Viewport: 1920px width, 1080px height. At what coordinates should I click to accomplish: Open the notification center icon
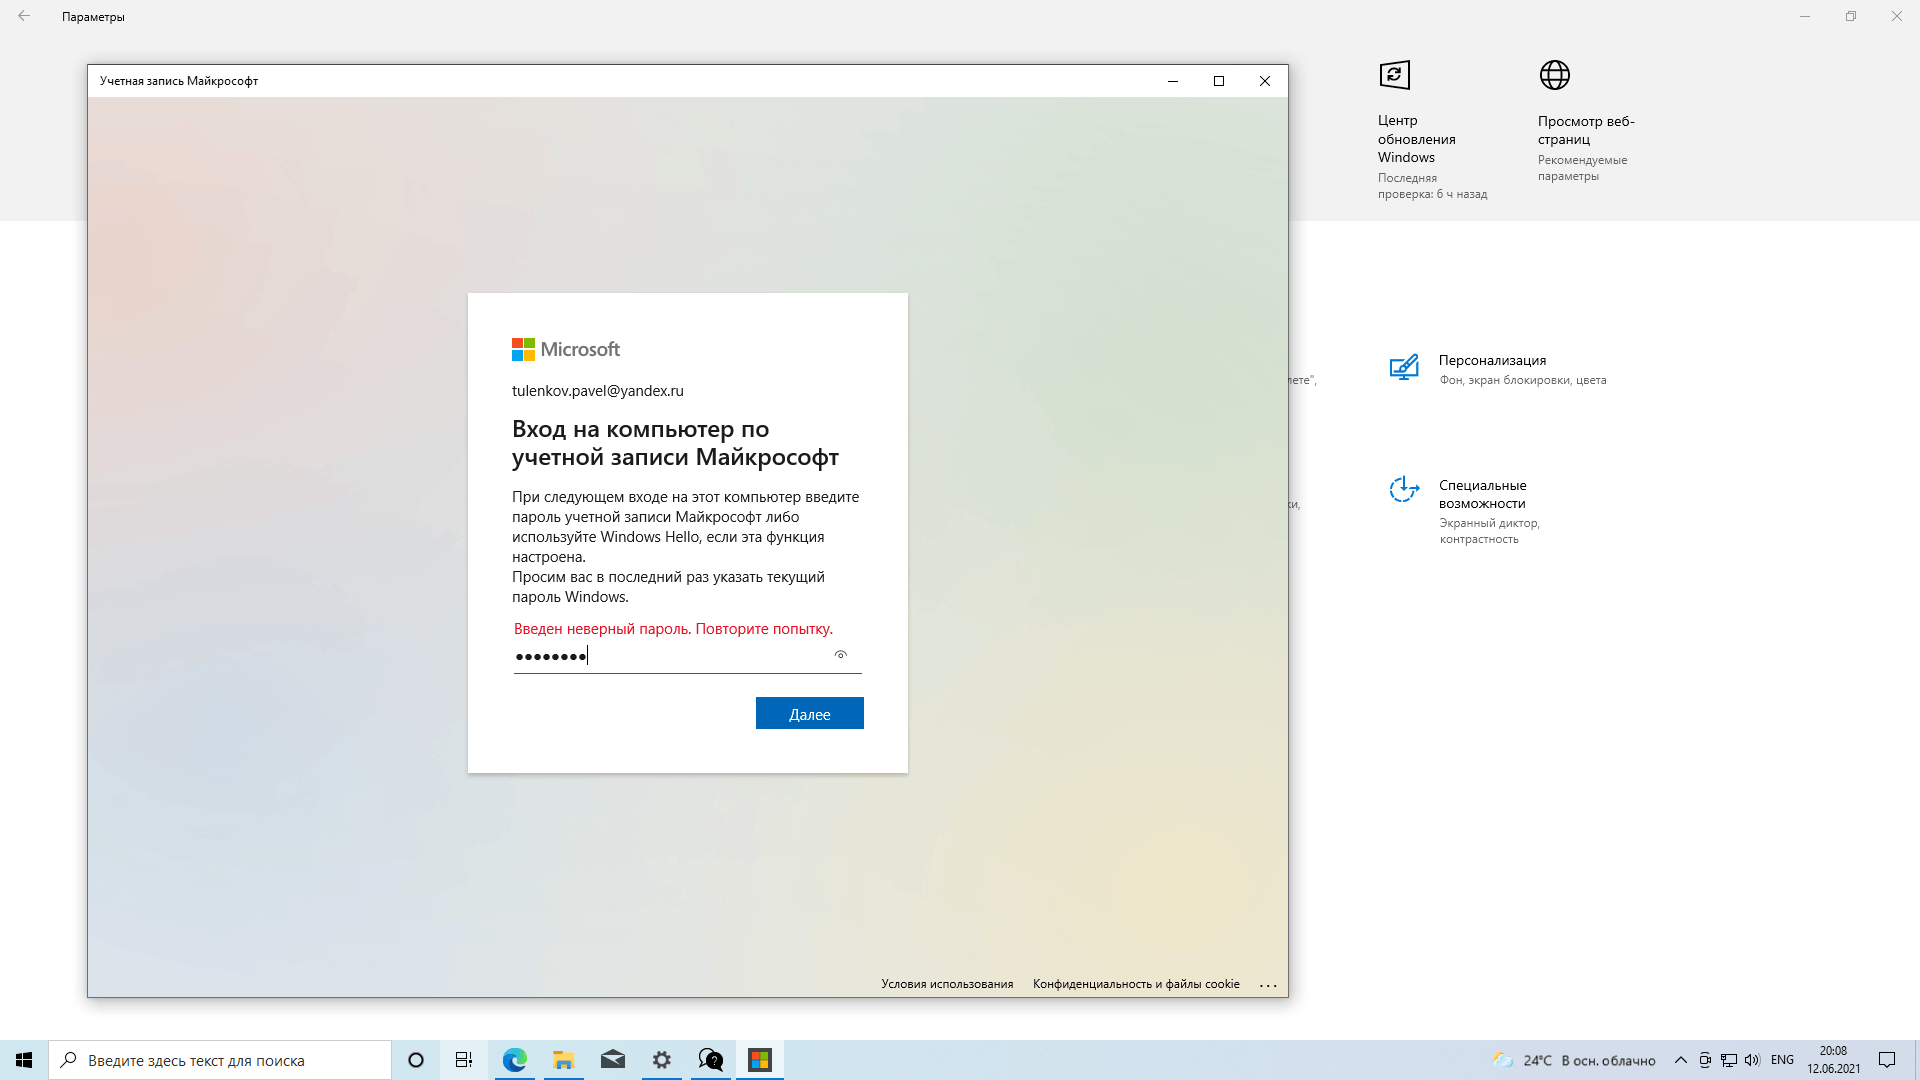pos(1887,1060)
